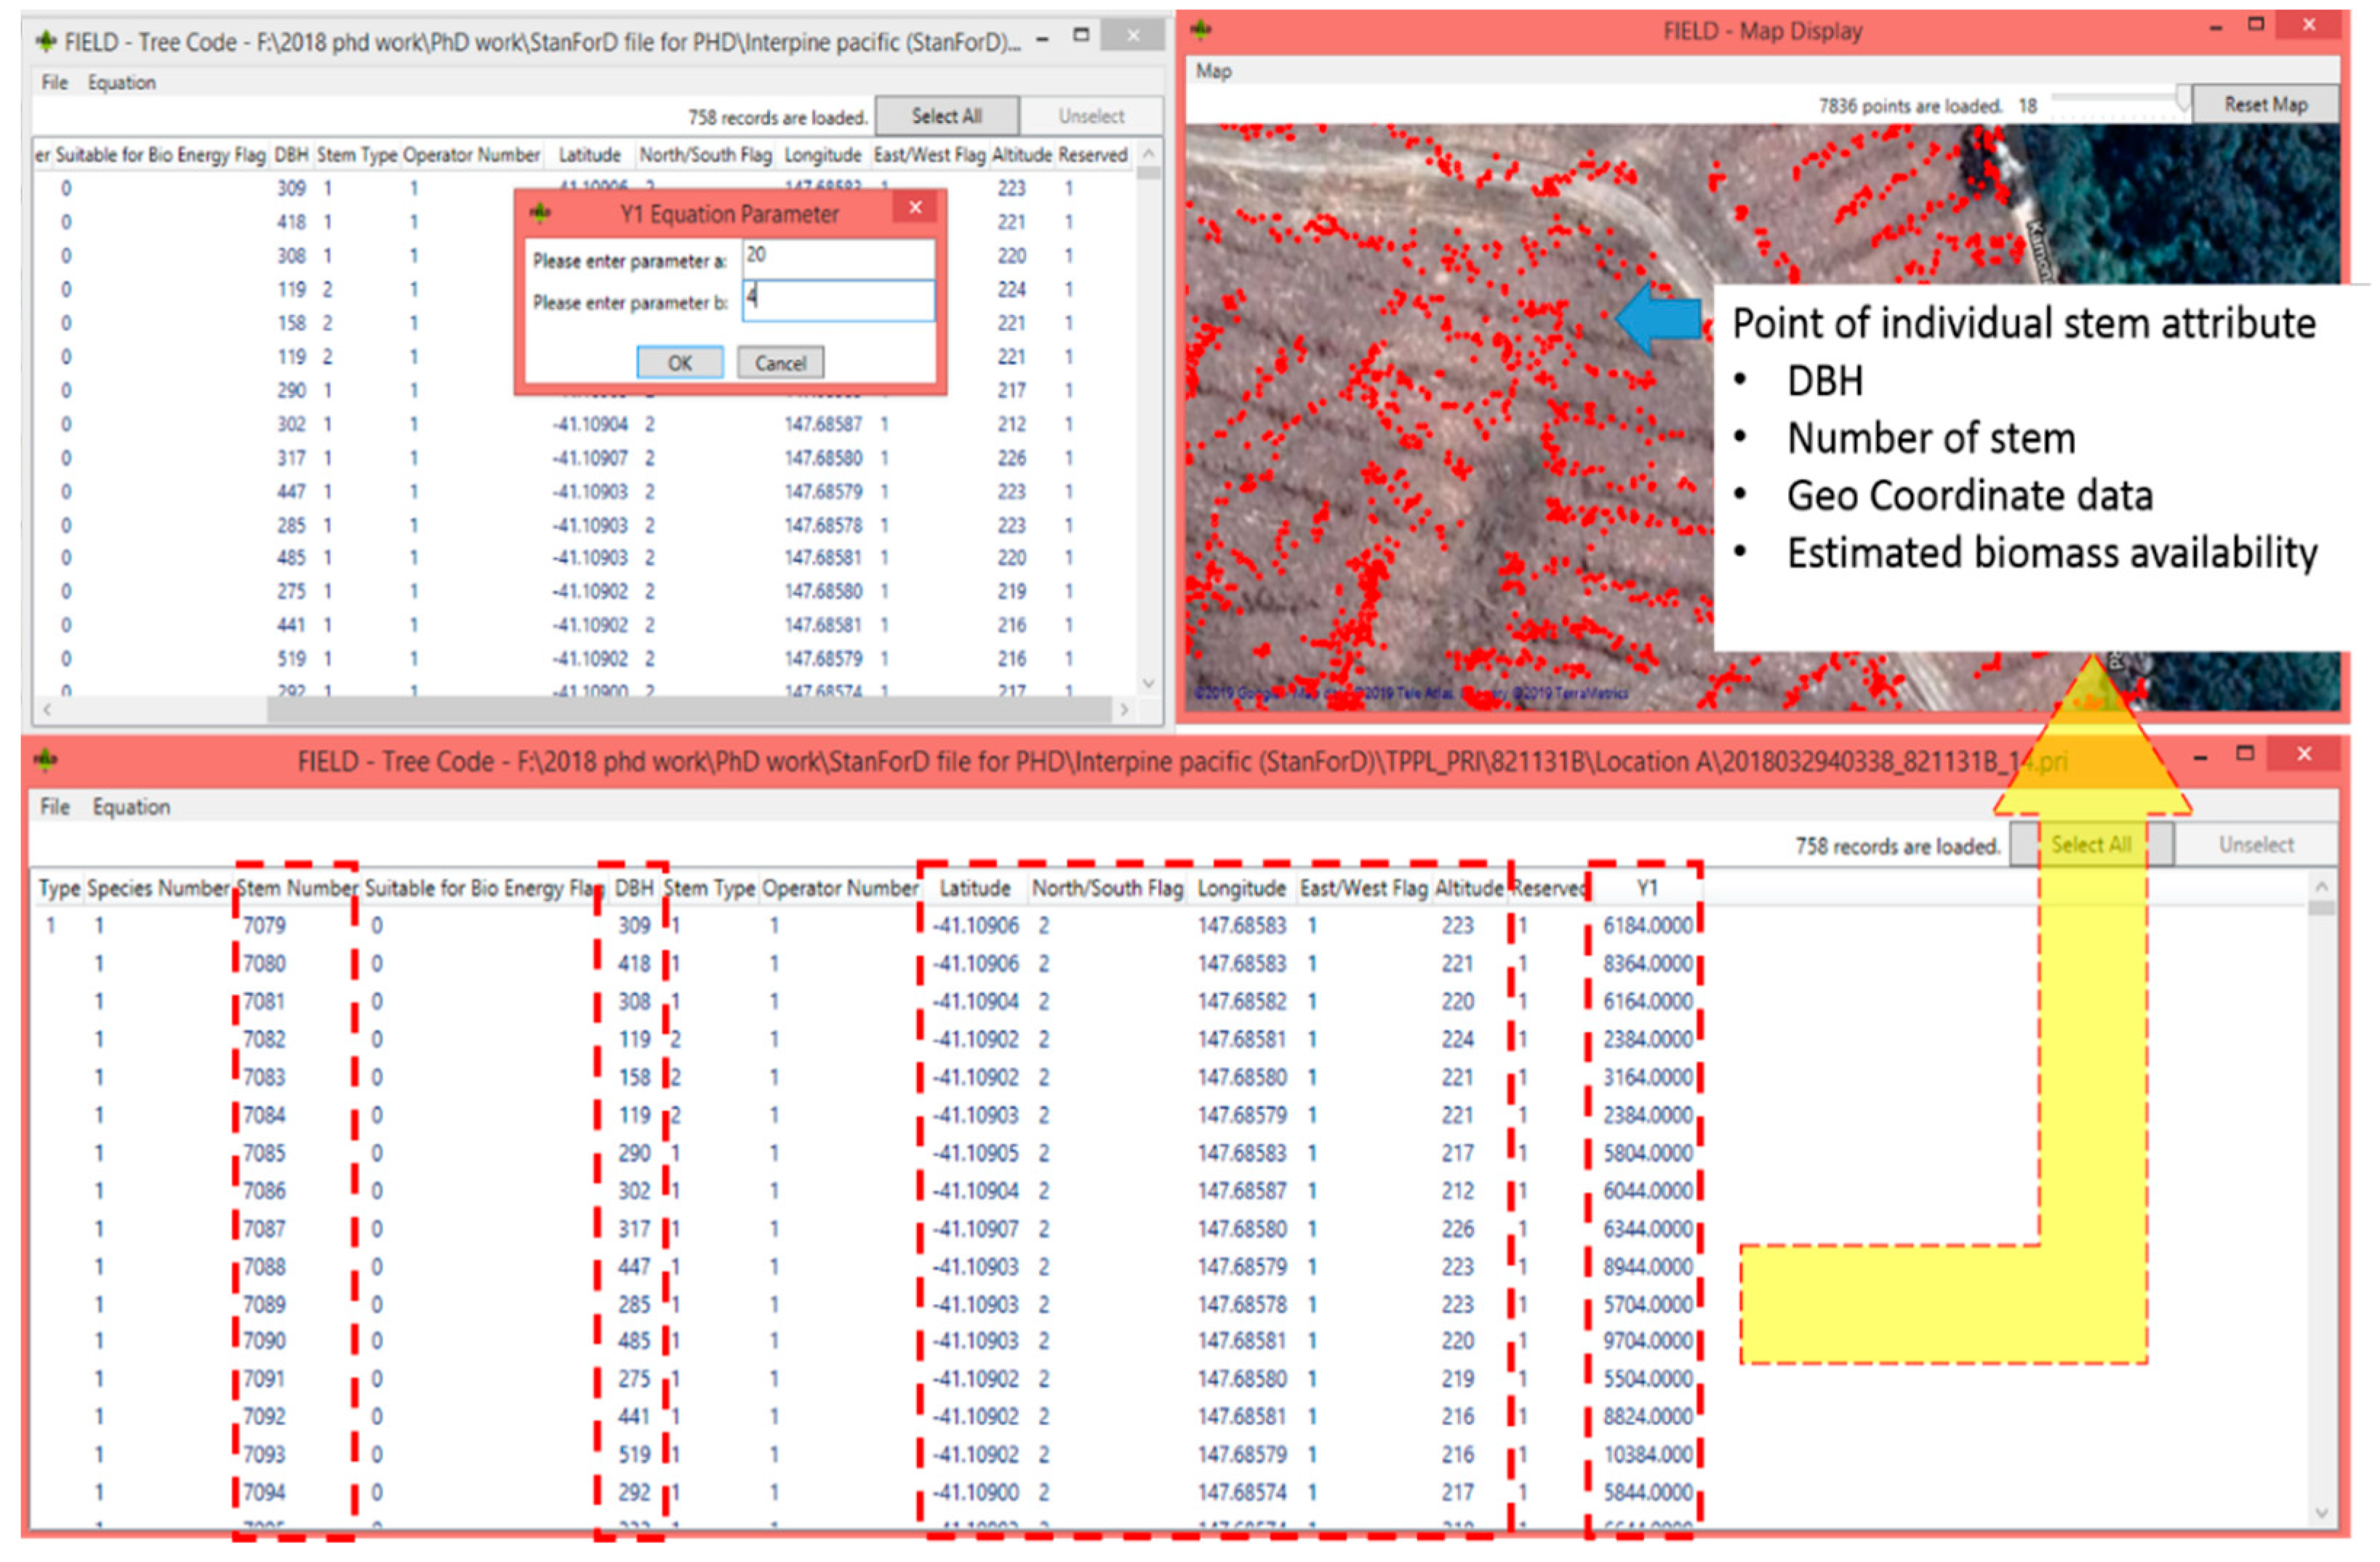Select stem number 7090 cell
This screenshot has height=1562, width=2380.
(x=264, y=1341)
